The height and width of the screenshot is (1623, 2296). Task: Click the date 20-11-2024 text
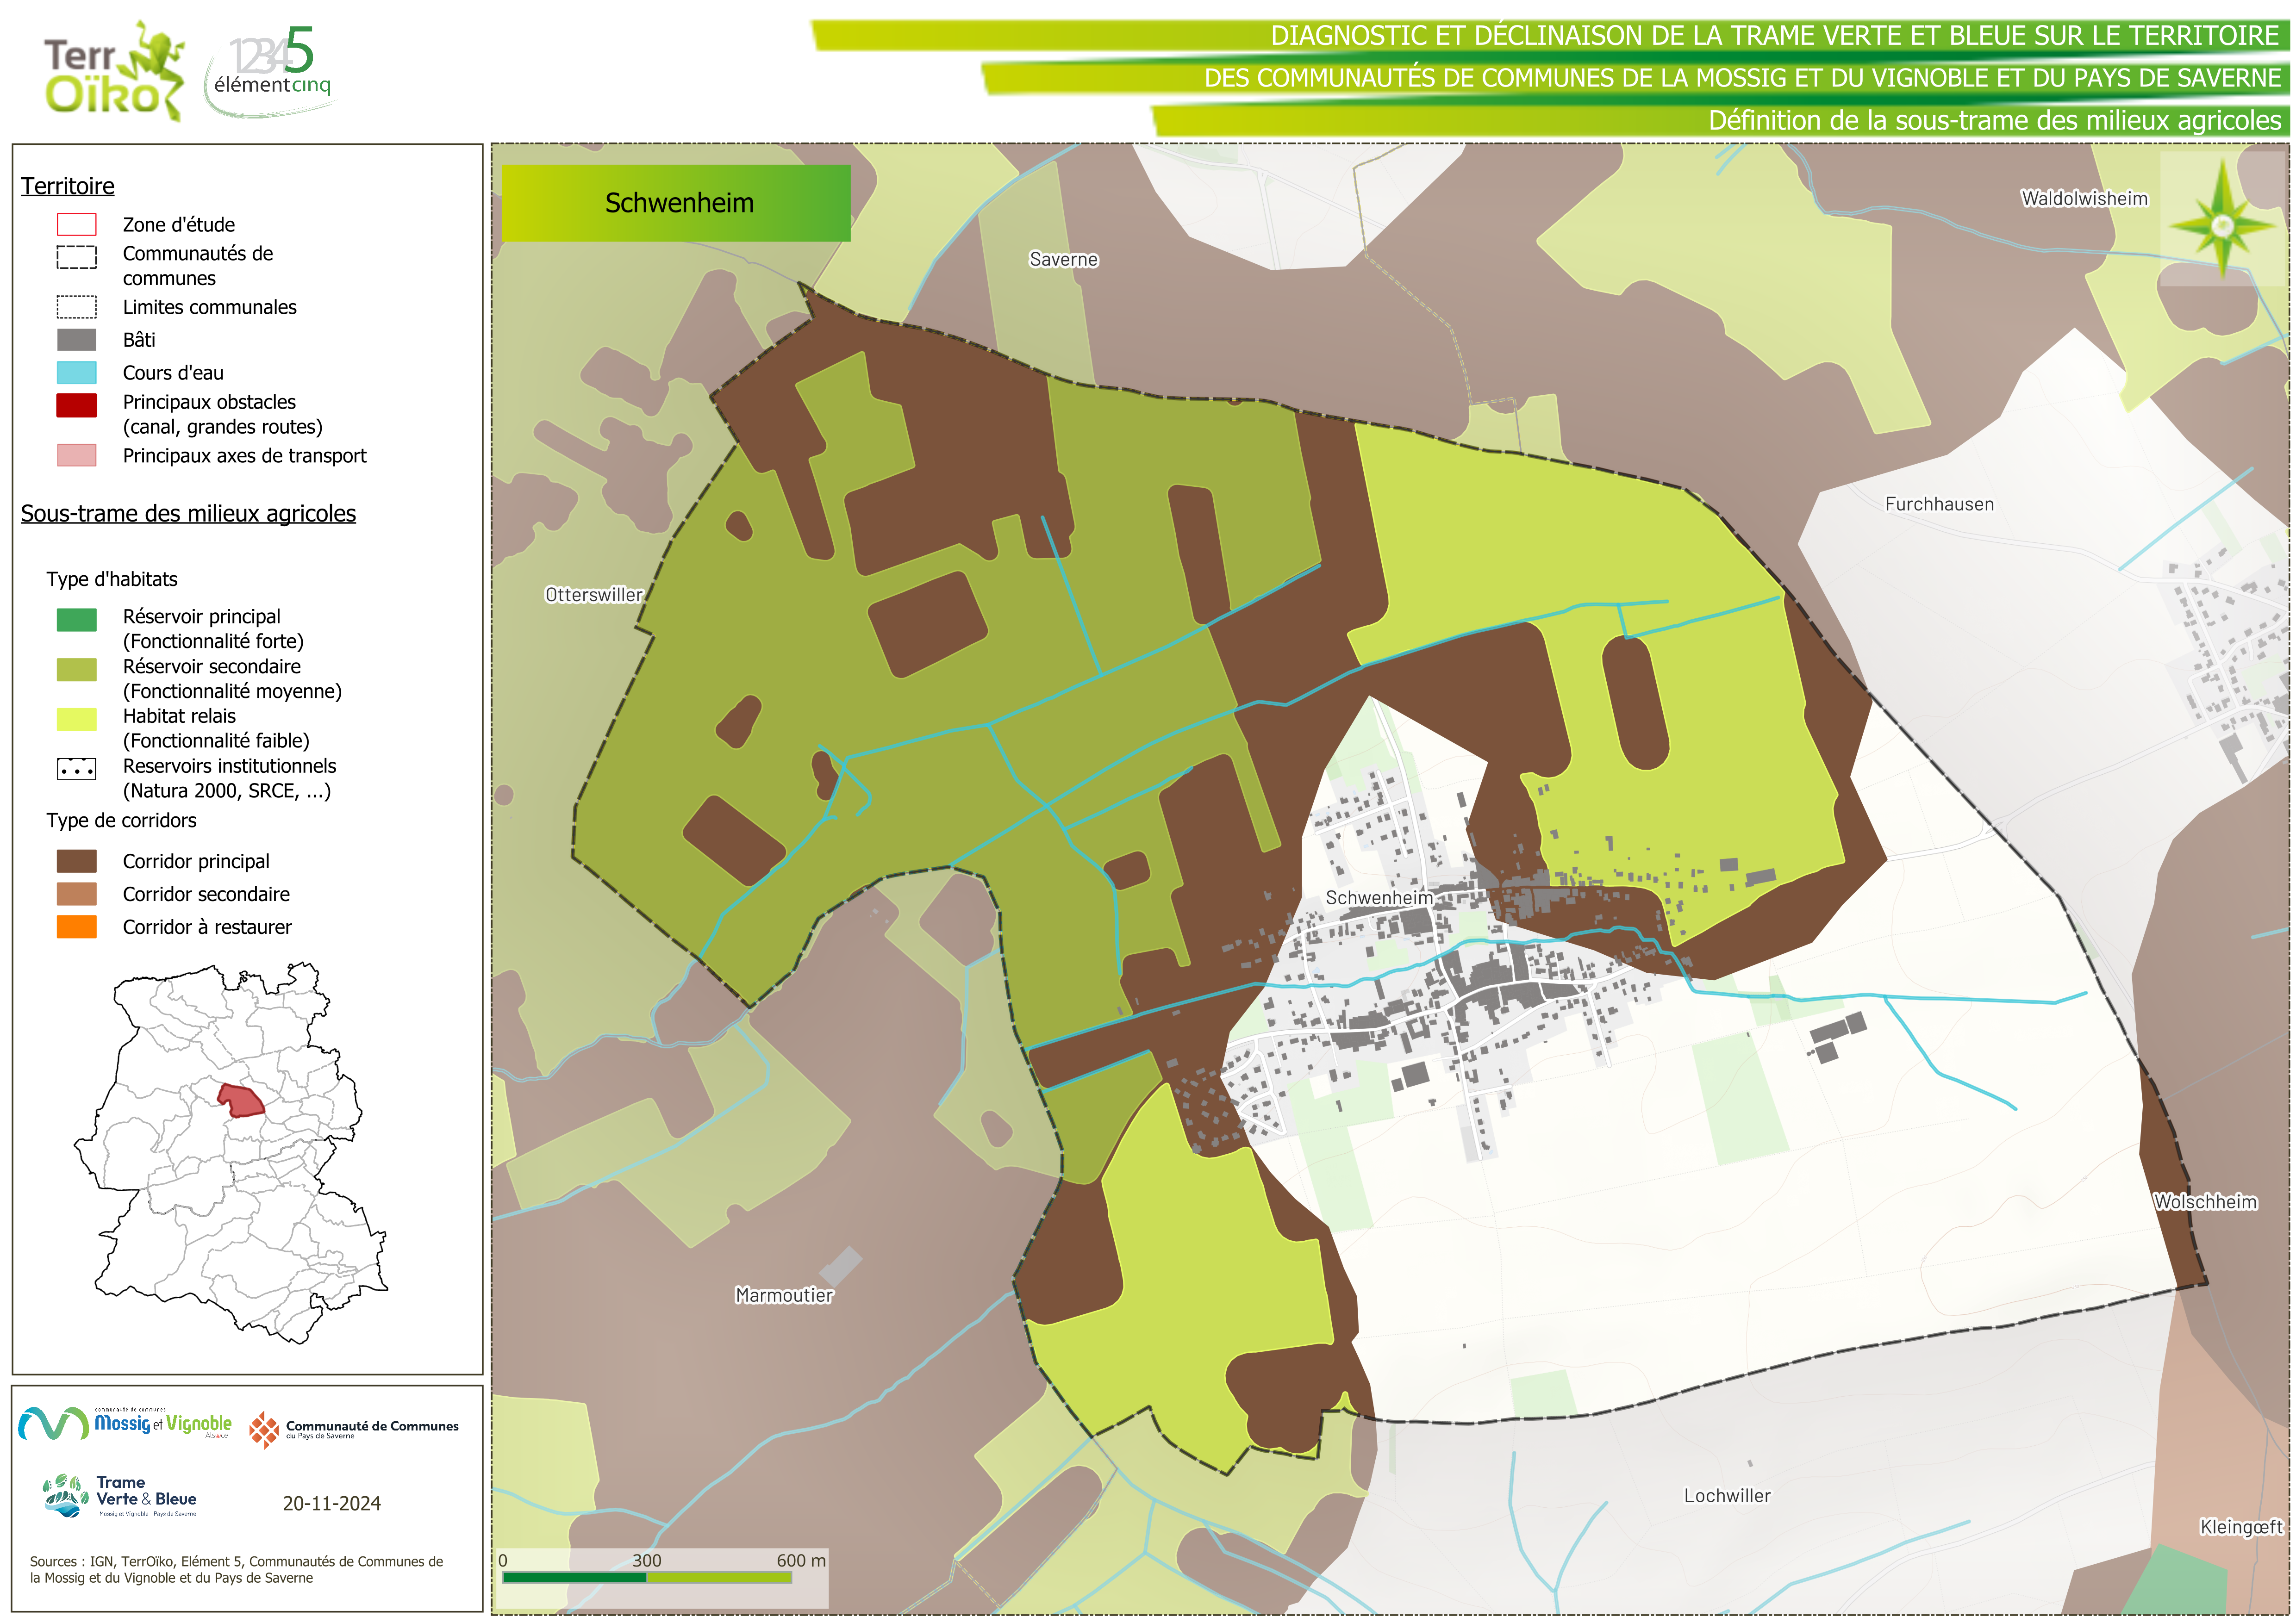pyautogui.click(x=331, y=1504)
